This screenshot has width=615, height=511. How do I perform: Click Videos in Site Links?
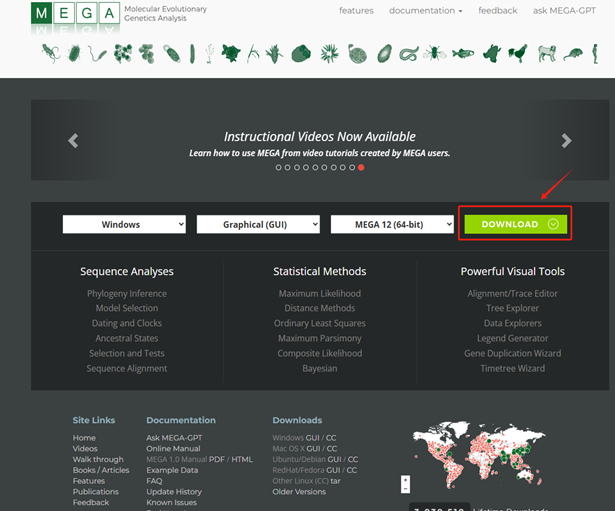tap(85, 448)
